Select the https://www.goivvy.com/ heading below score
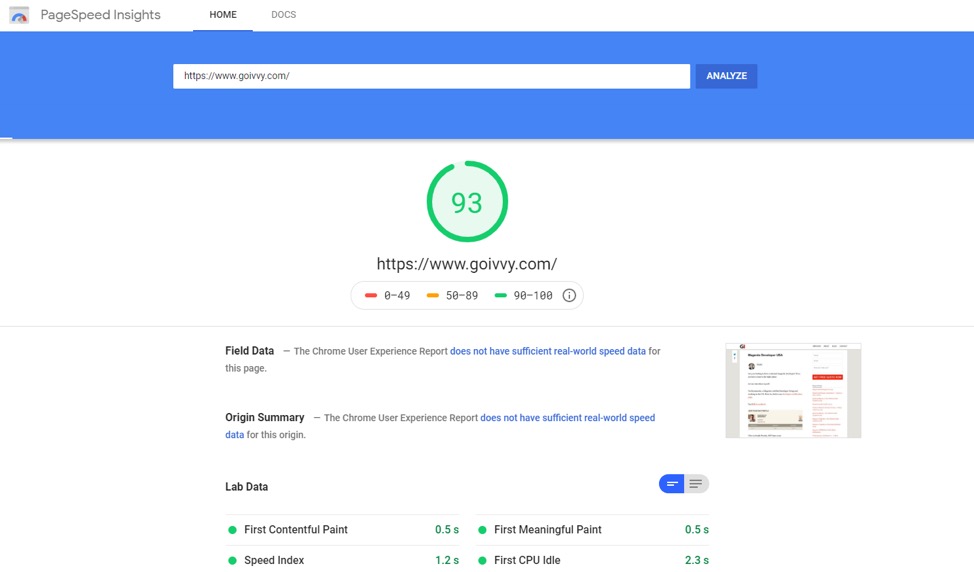The image size is (974, 572). click(x=467, y=264)
